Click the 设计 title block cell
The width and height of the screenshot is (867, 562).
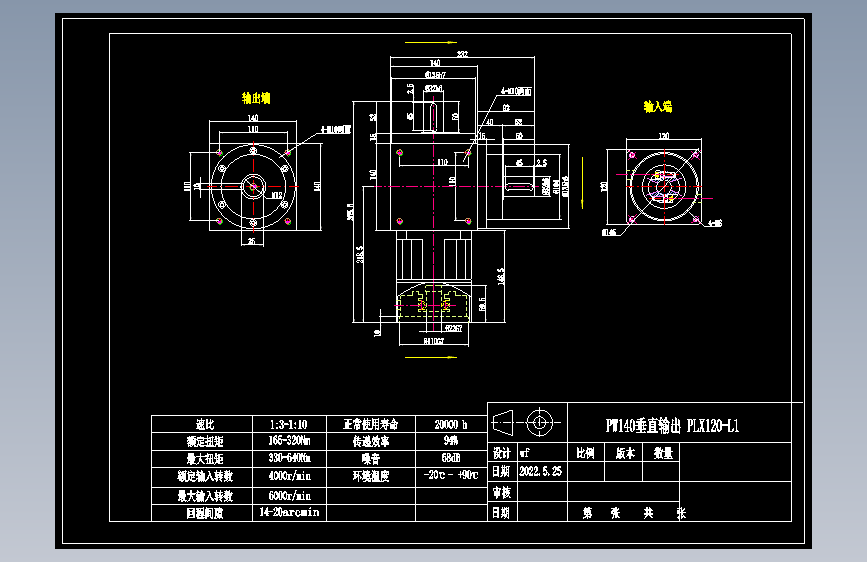[502, 454]
